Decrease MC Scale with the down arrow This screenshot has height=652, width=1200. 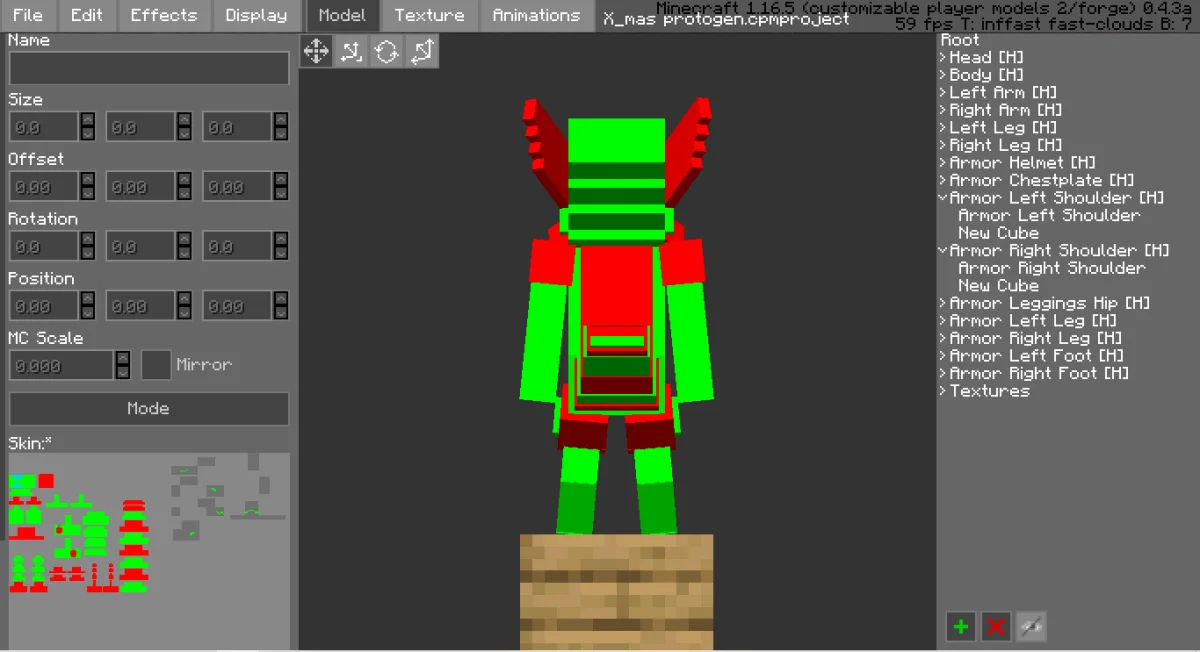click(123, 372)
